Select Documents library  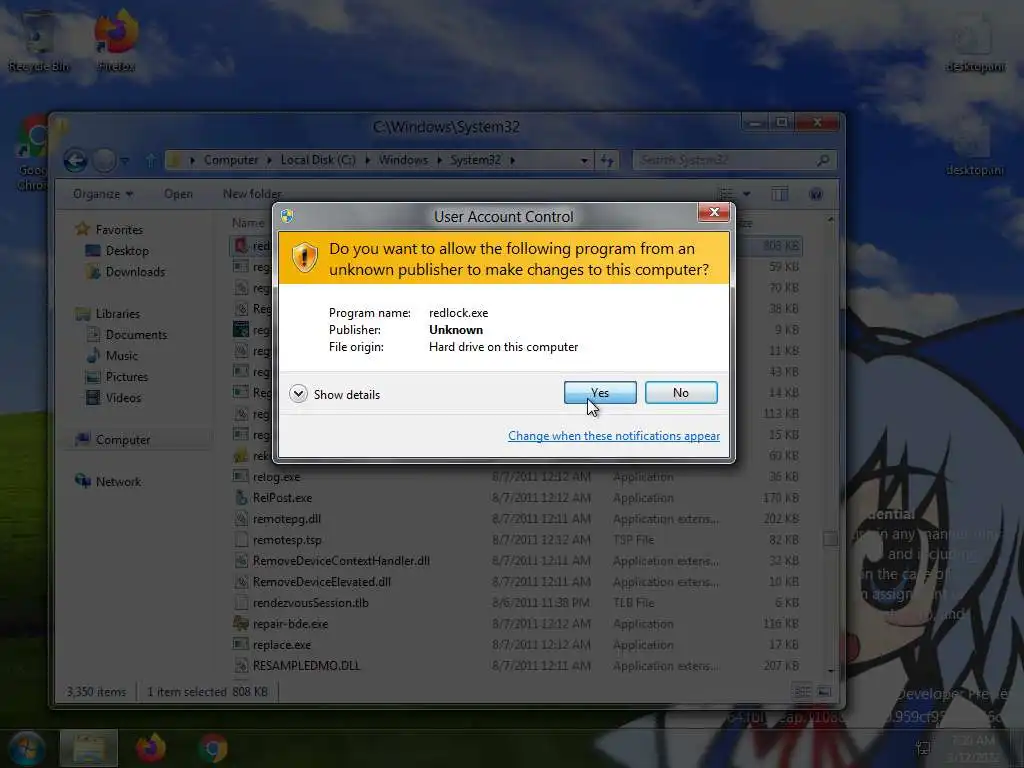coord(136,334)
